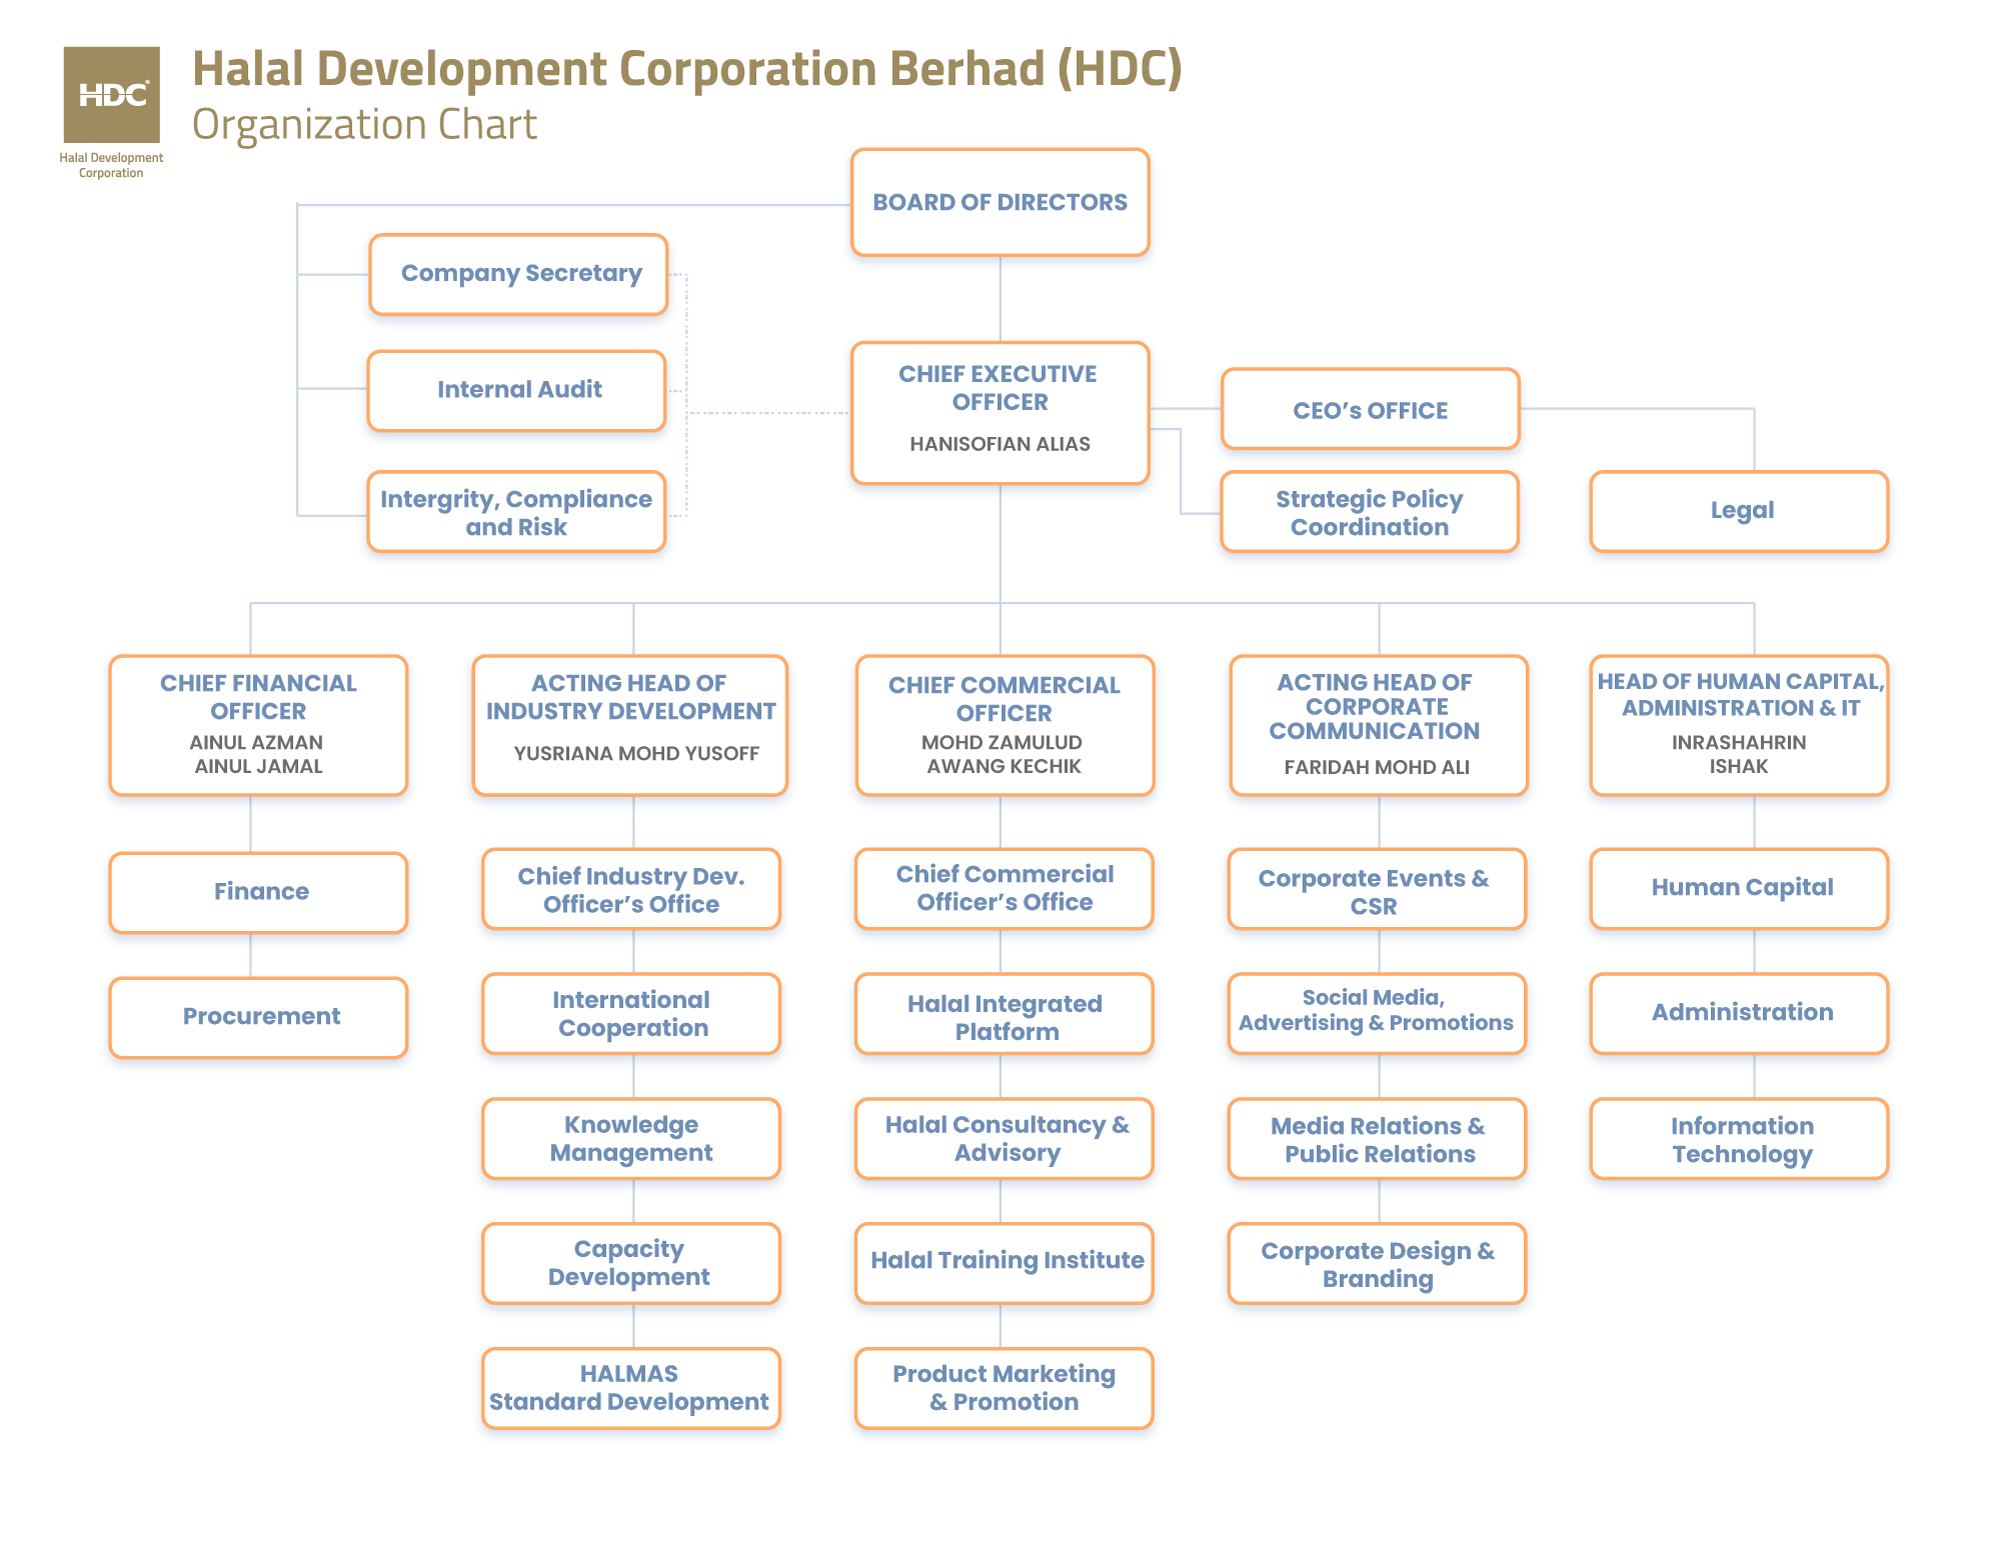Select Corporate Design & Branding box
2000x1559 pixels.
pyautogui.click(x=1377, y=1264)
